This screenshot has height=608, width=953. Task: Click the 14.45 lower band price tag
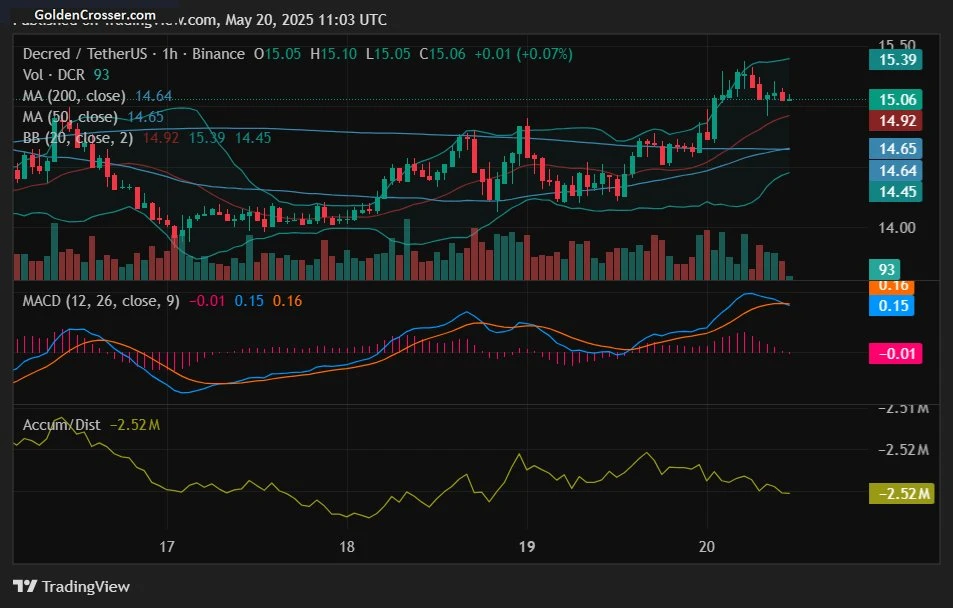[x=893, y=192]
